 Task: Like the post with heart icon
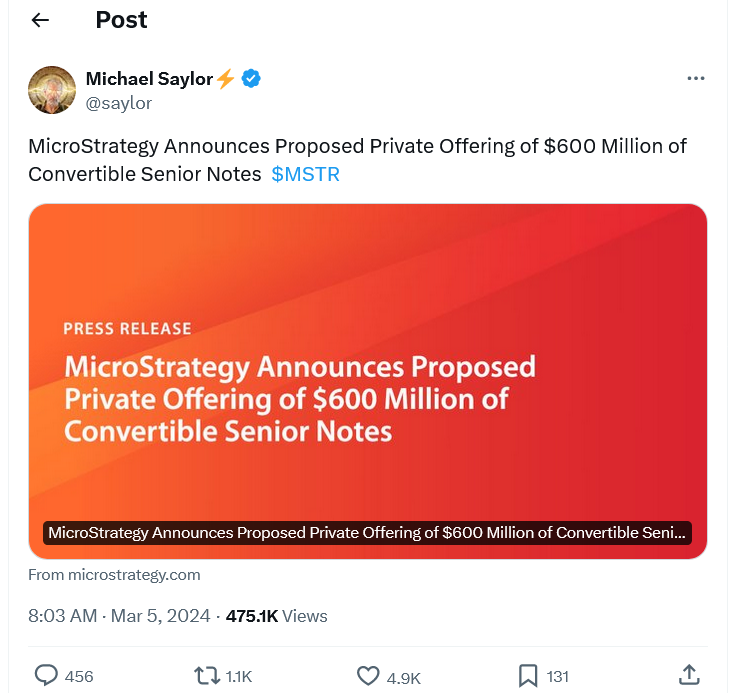click(368, 675)
